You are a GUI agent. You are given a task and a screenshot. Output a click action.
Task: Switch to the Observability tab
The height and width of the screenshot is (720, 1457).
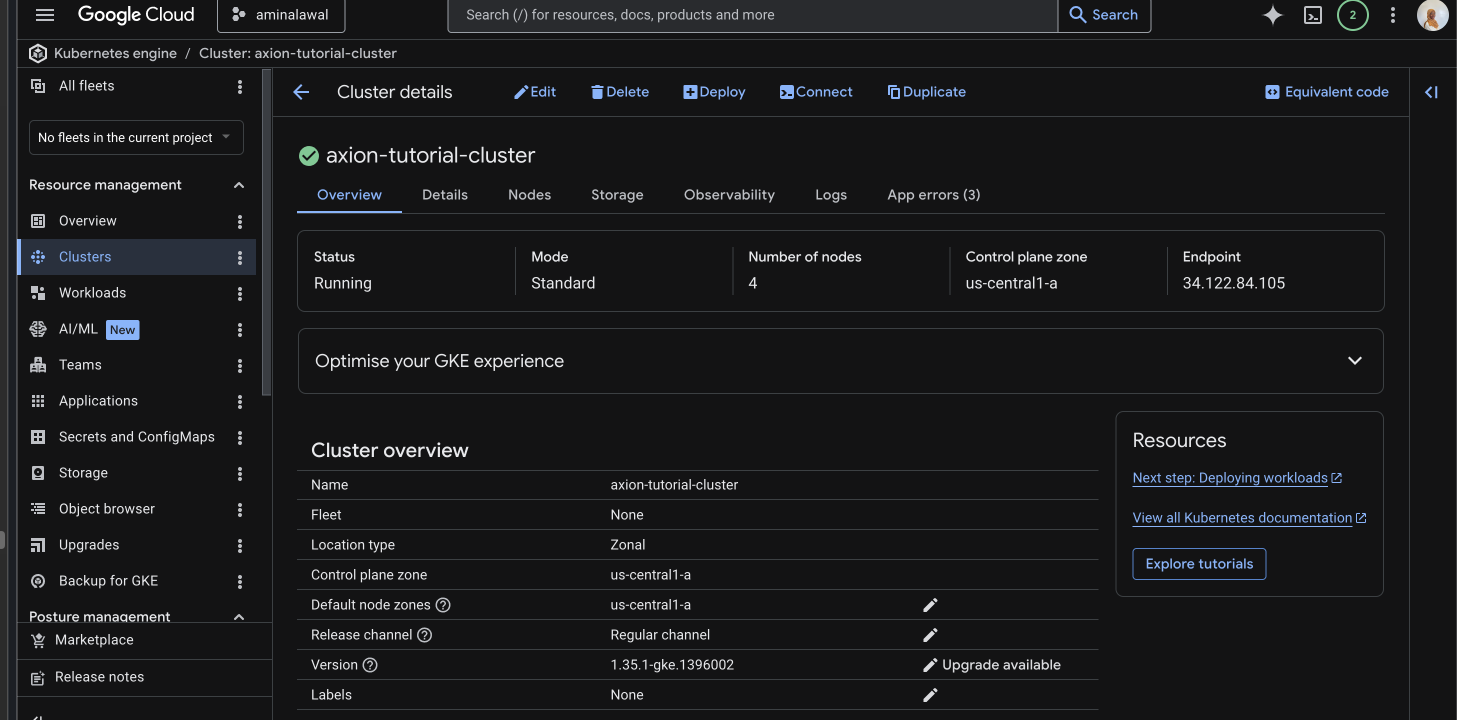pyautogui.click(x=729, y=195)
